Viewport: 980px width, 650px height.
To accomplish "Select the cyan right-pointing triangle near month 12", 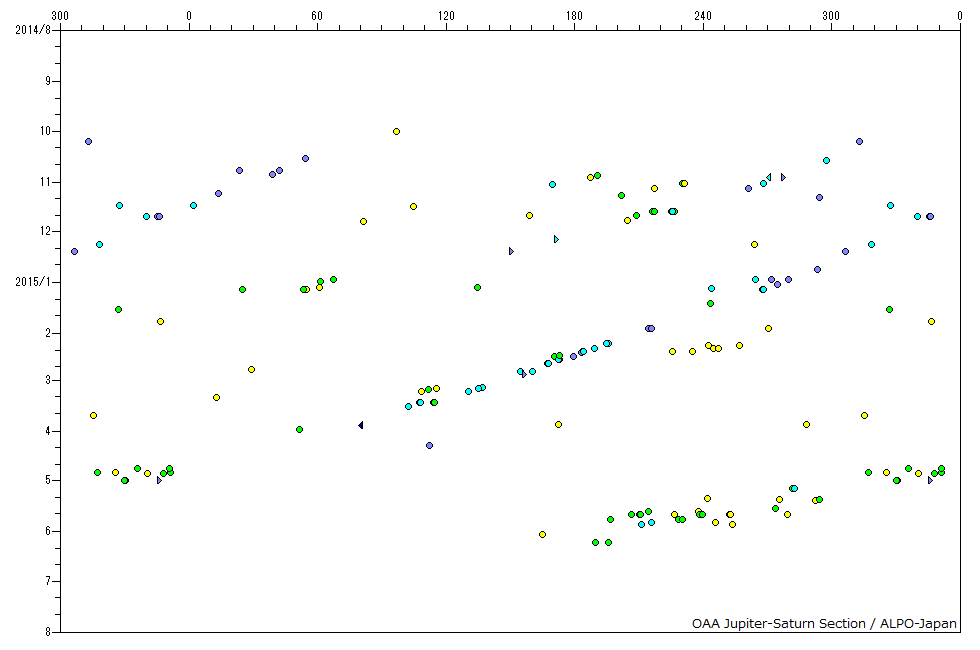I will [556, 239].
